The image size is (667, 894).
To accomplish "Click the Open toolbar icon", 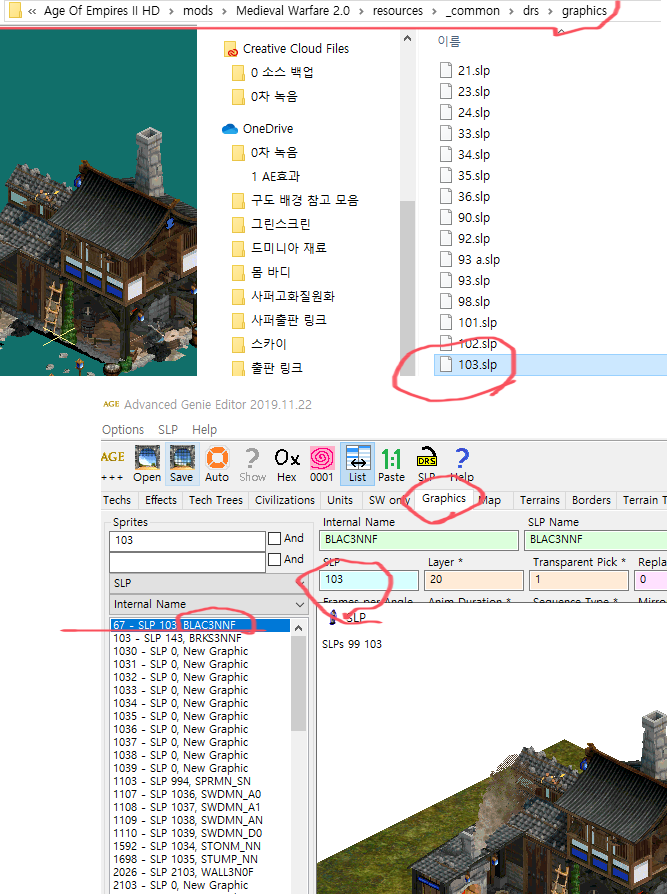I will pyautogui.click(x=147, y=464).
